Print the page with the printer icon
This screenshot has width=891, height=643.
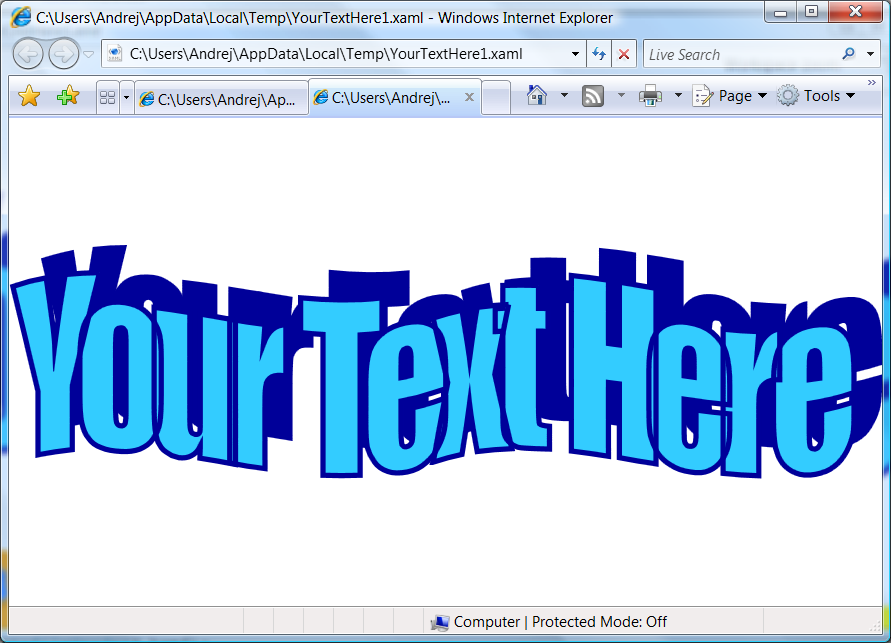[x=651, y=95]
